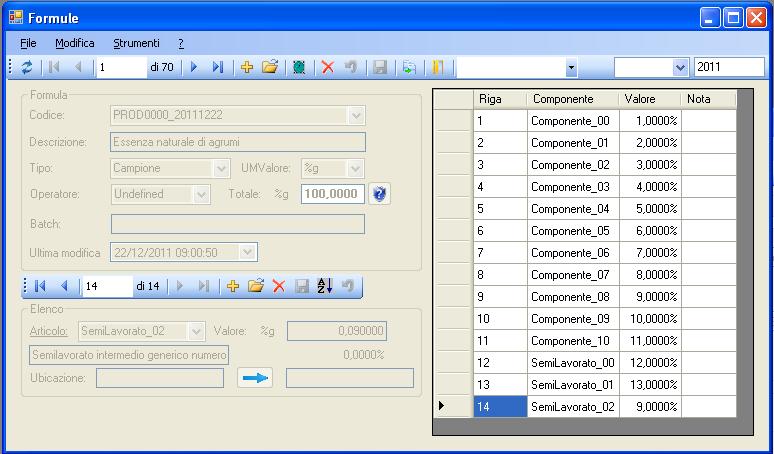Click the blue shield help icon beside Totale
This screenshot has width=774, height=454.
pyautogui.click(x=379, y=194)
